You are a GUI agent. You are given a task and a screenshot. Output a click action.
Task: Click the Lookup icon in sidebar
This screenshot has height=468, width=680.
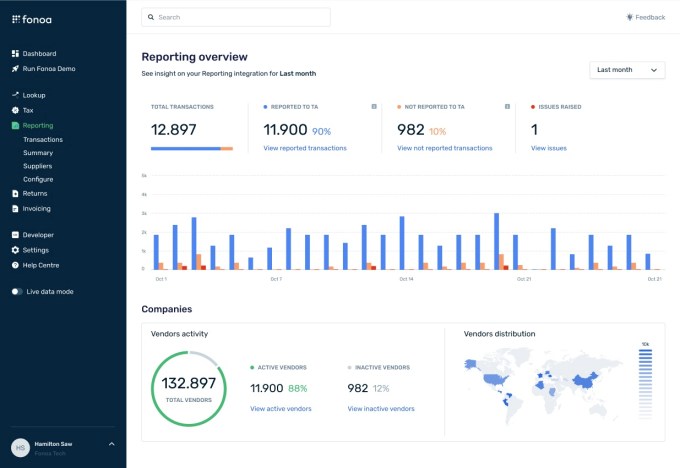(x=15, y=95)
